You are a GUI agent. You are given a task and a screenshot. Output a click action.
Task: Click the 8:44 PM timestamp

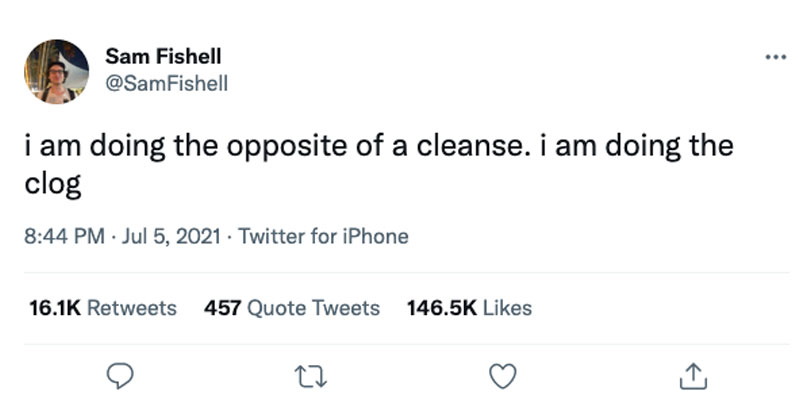(64, 236)
